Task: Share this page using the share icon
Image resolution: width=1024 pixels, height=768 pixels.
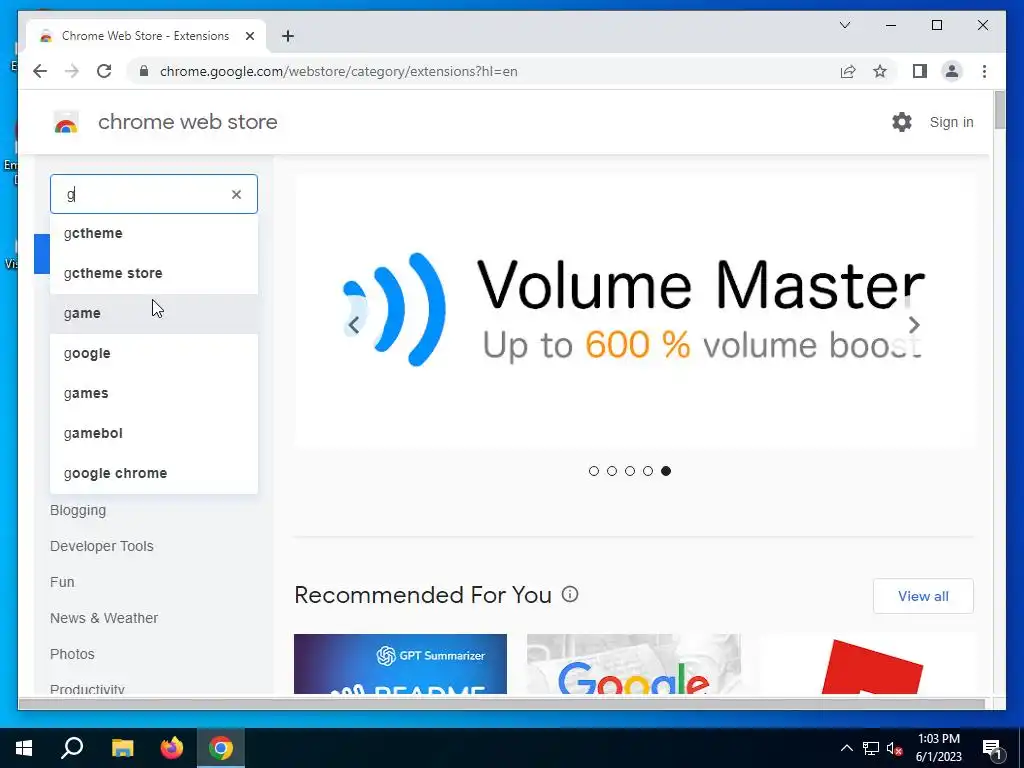Action: (848, 71)
